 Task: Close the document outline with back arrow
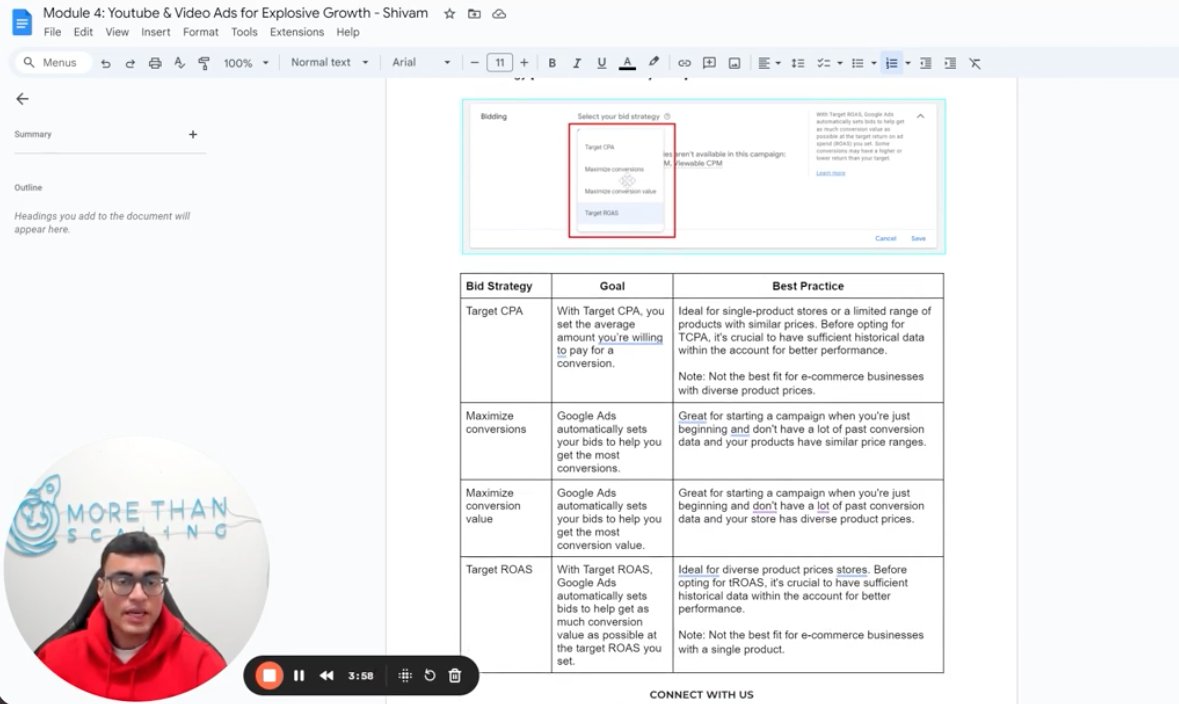tap(23, 99)
